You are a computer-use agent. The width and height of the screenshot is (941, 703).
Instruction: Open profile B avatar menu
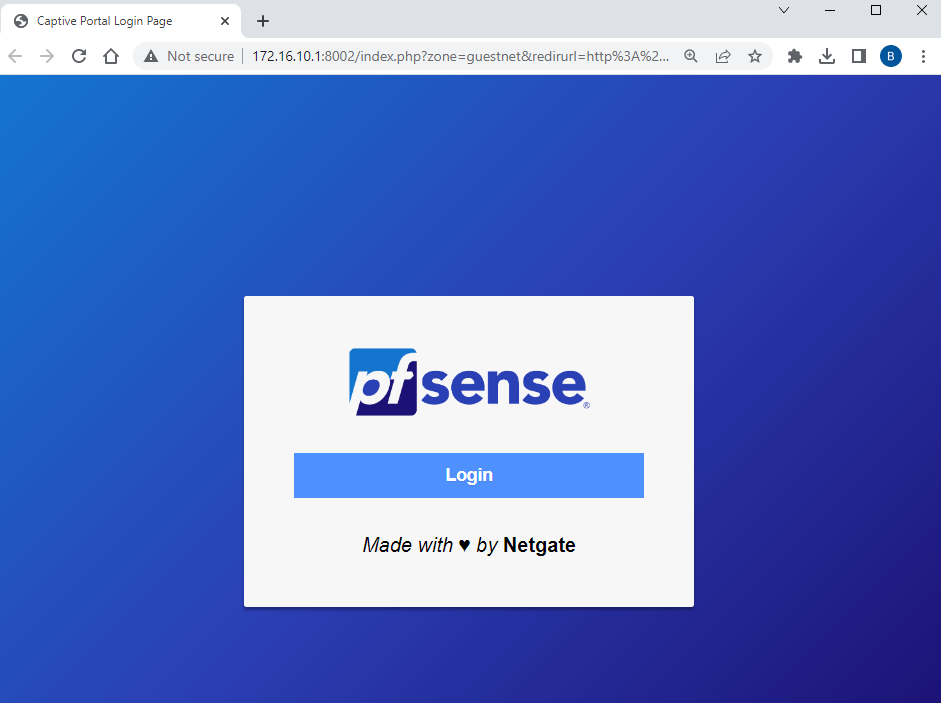tap(891, 56)
